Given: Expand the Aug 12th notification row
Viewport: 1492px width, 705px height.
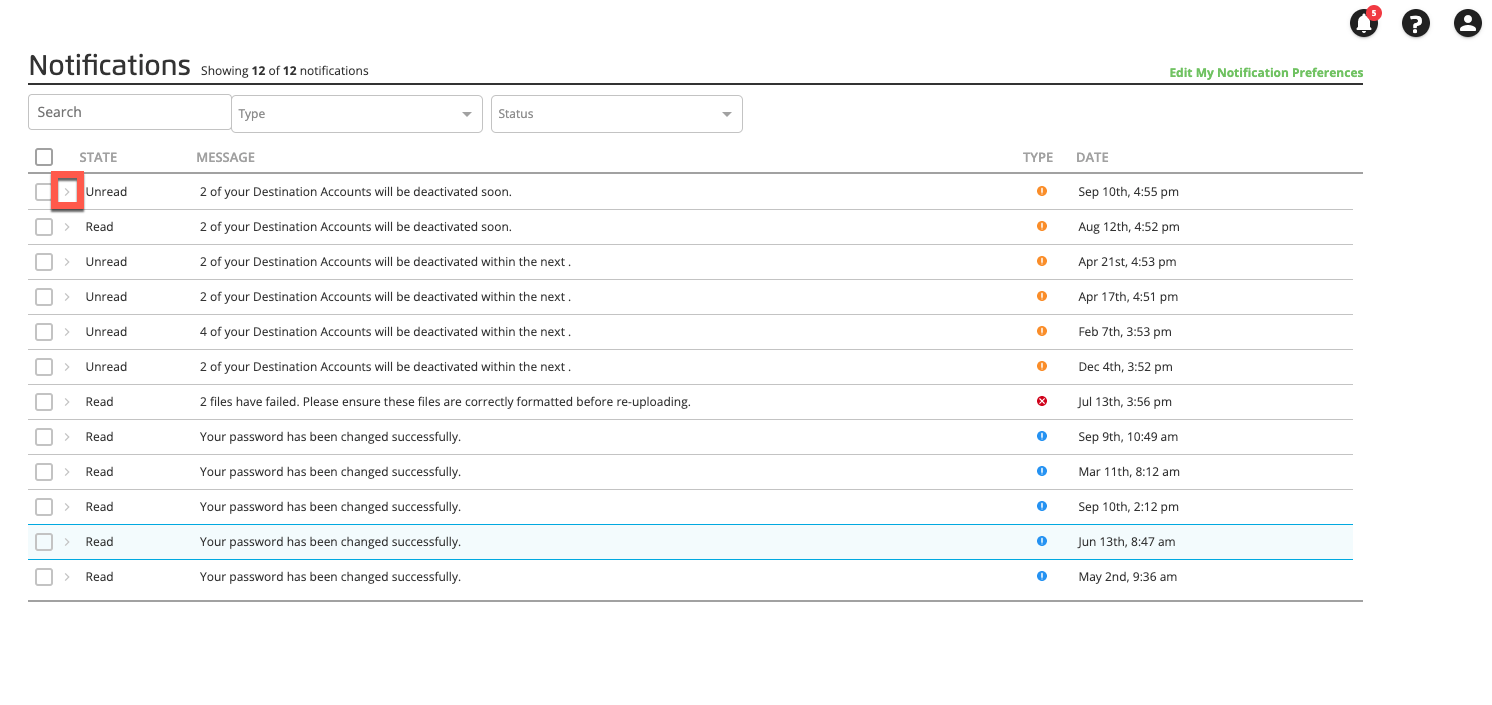Looking at the screenshot, I should pyautogui.click(x=67, y=227).
